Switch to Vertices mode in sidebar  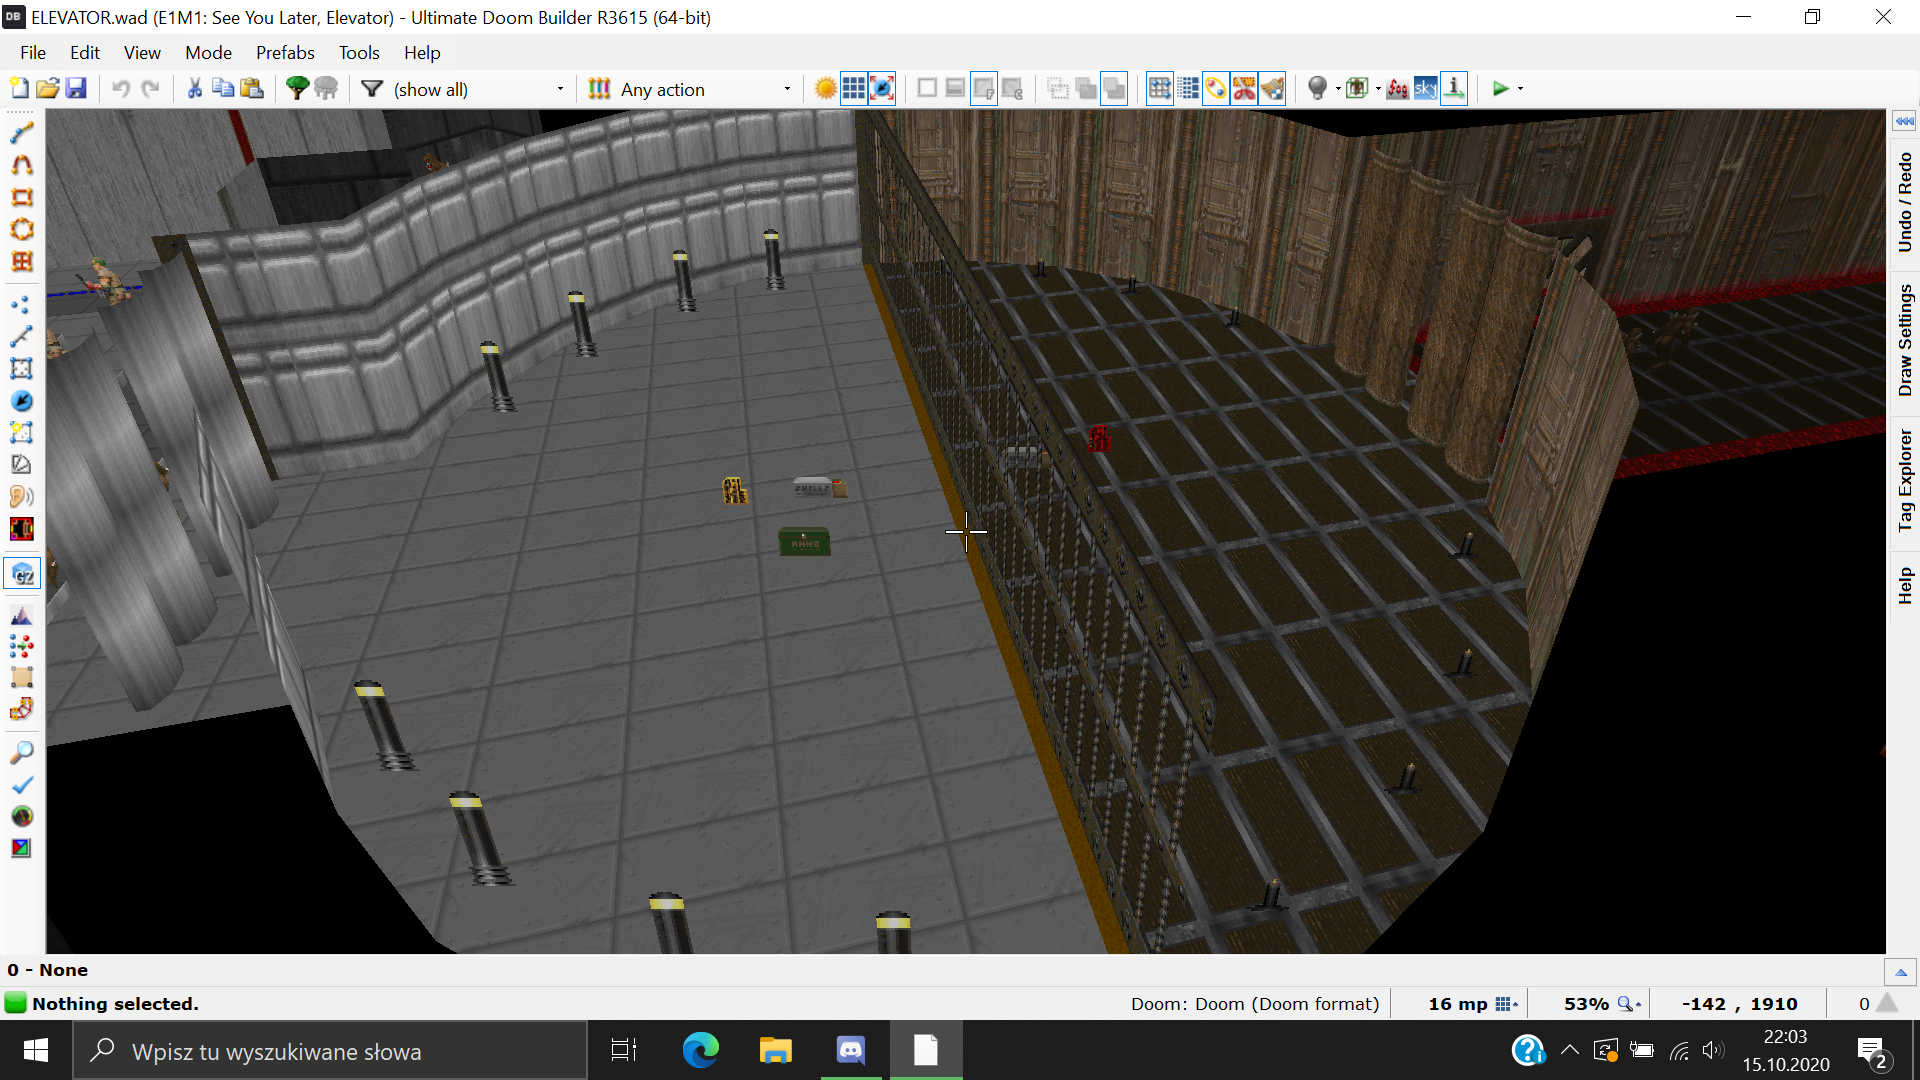coord(22,305)
